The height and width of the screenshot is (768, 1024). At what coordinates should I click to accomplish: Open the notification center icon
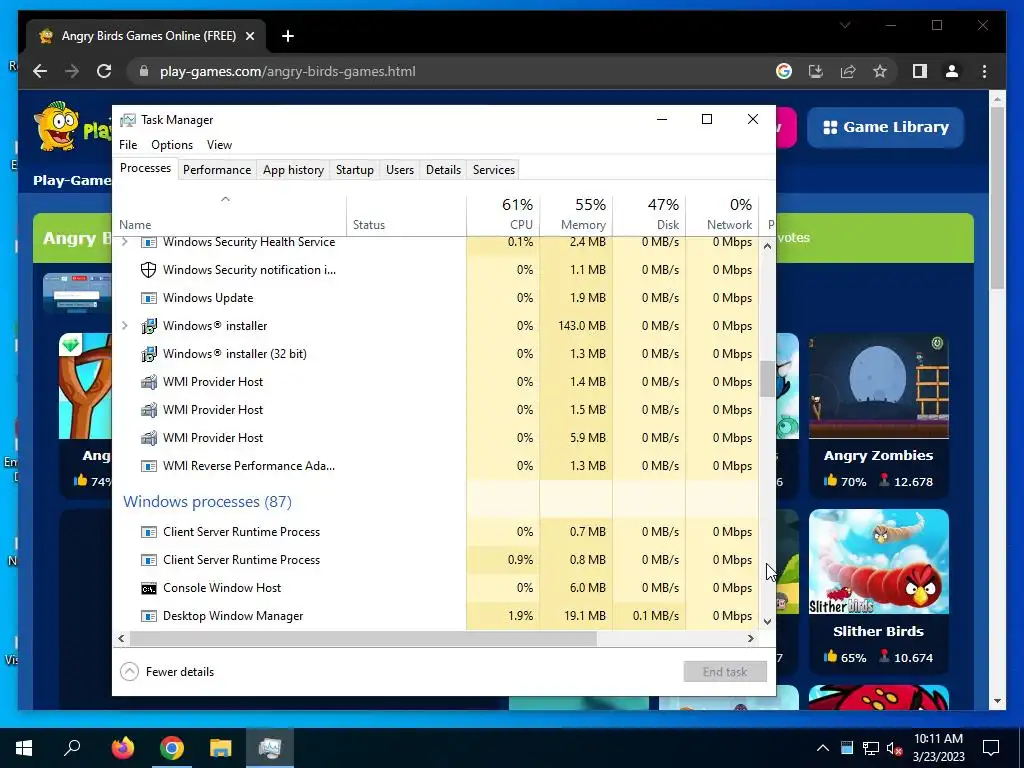click(991, 748)
